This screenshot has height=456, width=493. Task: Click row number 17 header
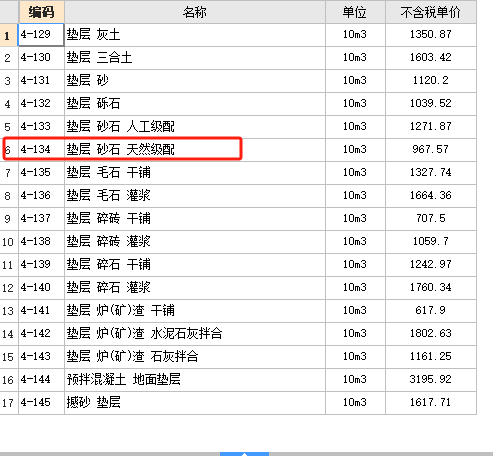point(9,403)
